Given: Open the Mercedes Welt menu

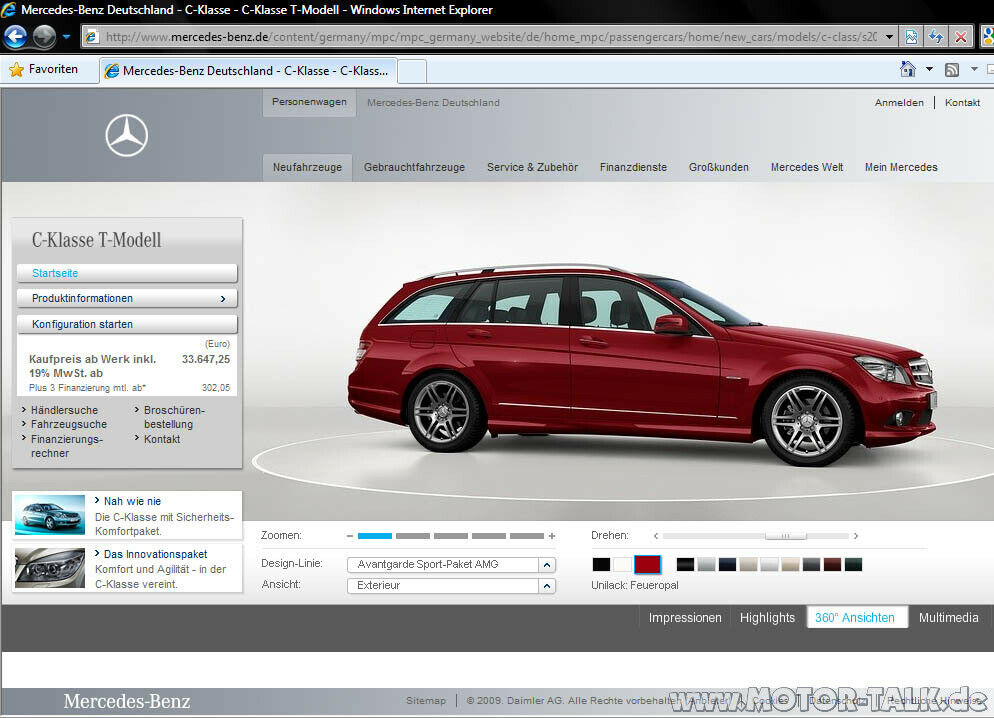Looking at the screenshot, I should (x=807, y=167).
